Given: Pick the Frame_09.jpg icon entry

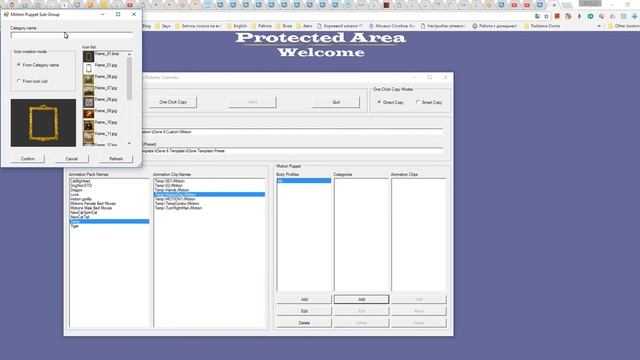Looking at the screenshot, I should click(89, 113).
